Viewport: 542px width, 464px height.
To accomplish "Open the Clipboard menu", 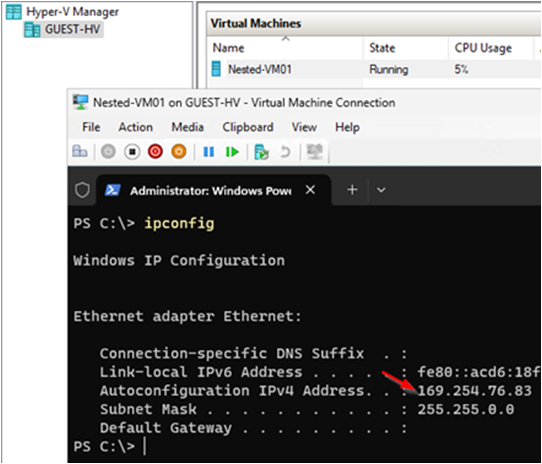I will [x=248, y=127].
